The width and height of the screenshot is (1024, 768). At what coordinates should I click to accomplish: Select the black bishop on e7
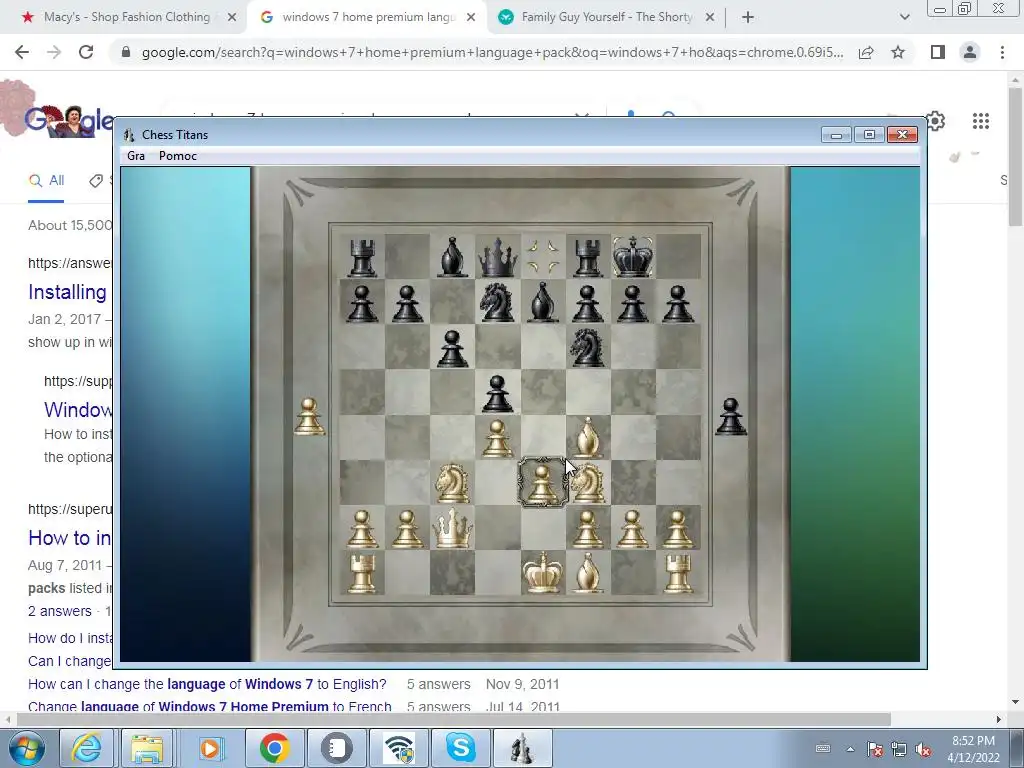(x=543, y=303)
